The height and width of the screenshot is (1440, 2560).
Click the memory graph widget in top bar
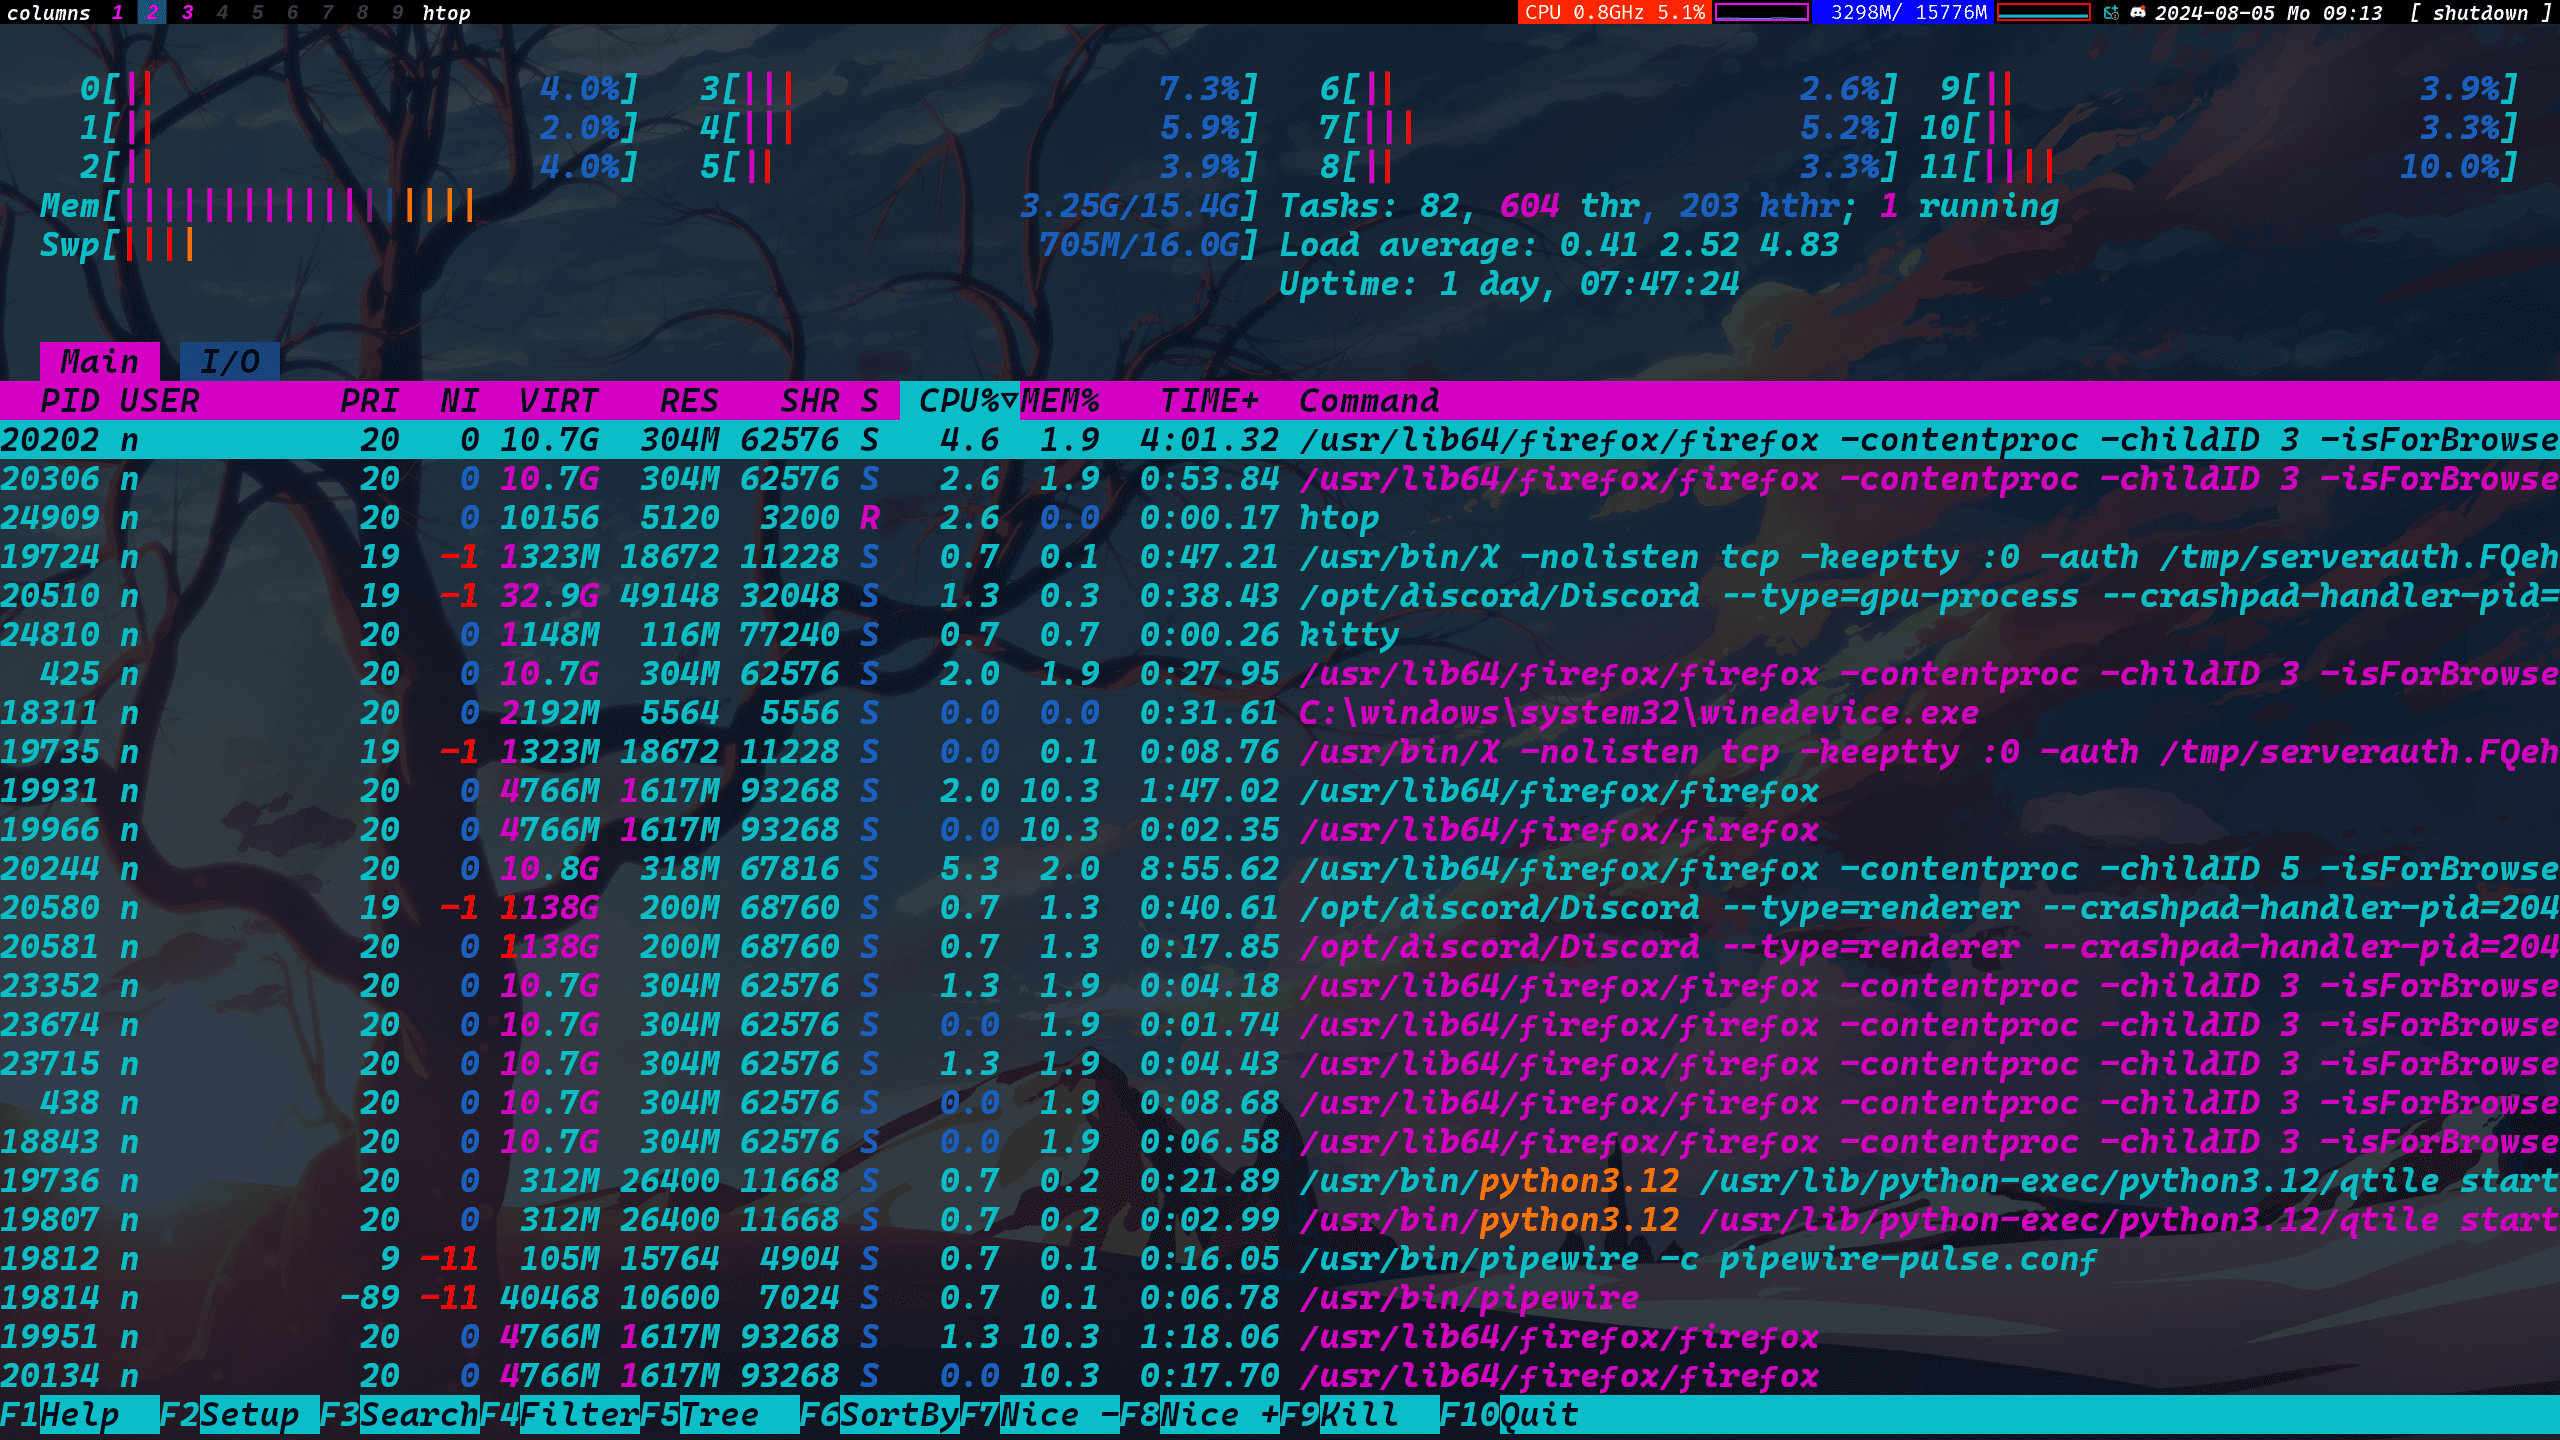tap(2043, 13)
